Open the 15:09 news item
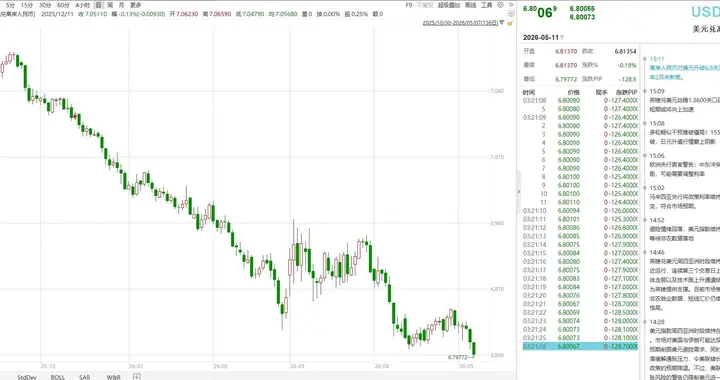The height and width of the screenshot is (380, 720). coord(684,105)
